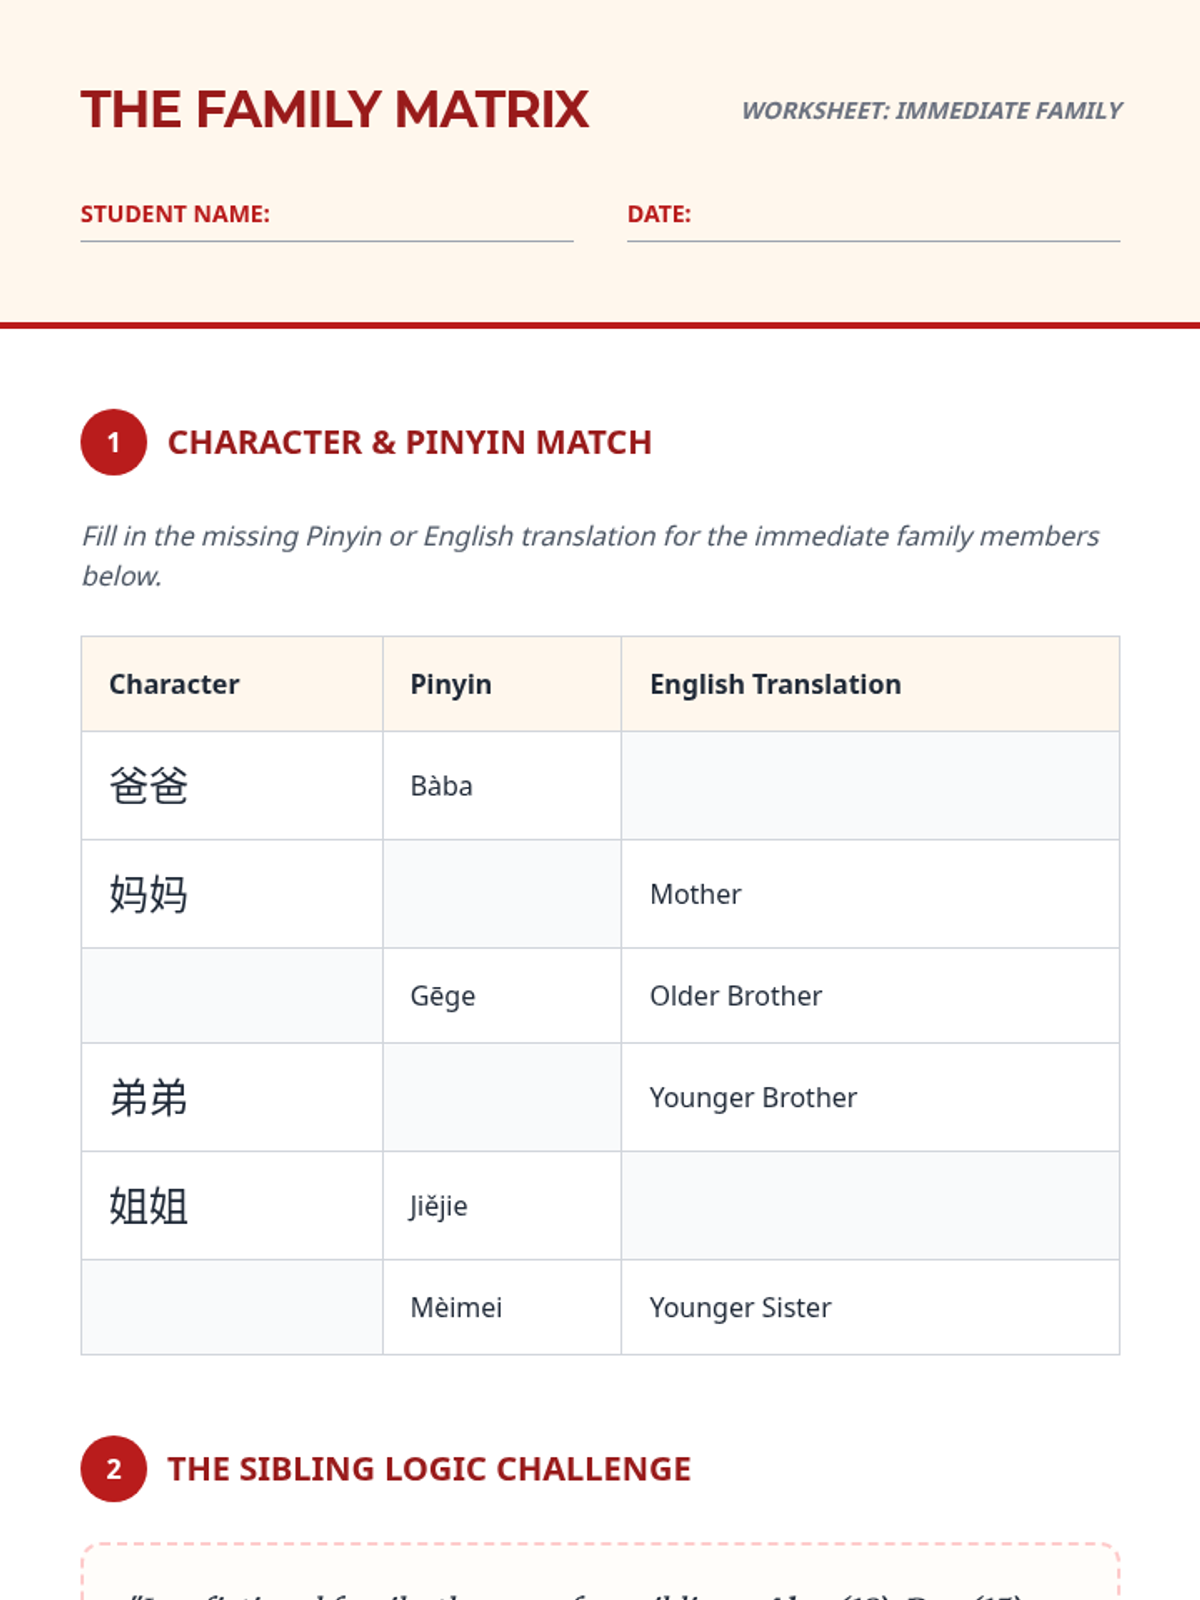The width and height of the screenshot is (1200, 1600).
Task: Click the Character column header
Action: 175,684
